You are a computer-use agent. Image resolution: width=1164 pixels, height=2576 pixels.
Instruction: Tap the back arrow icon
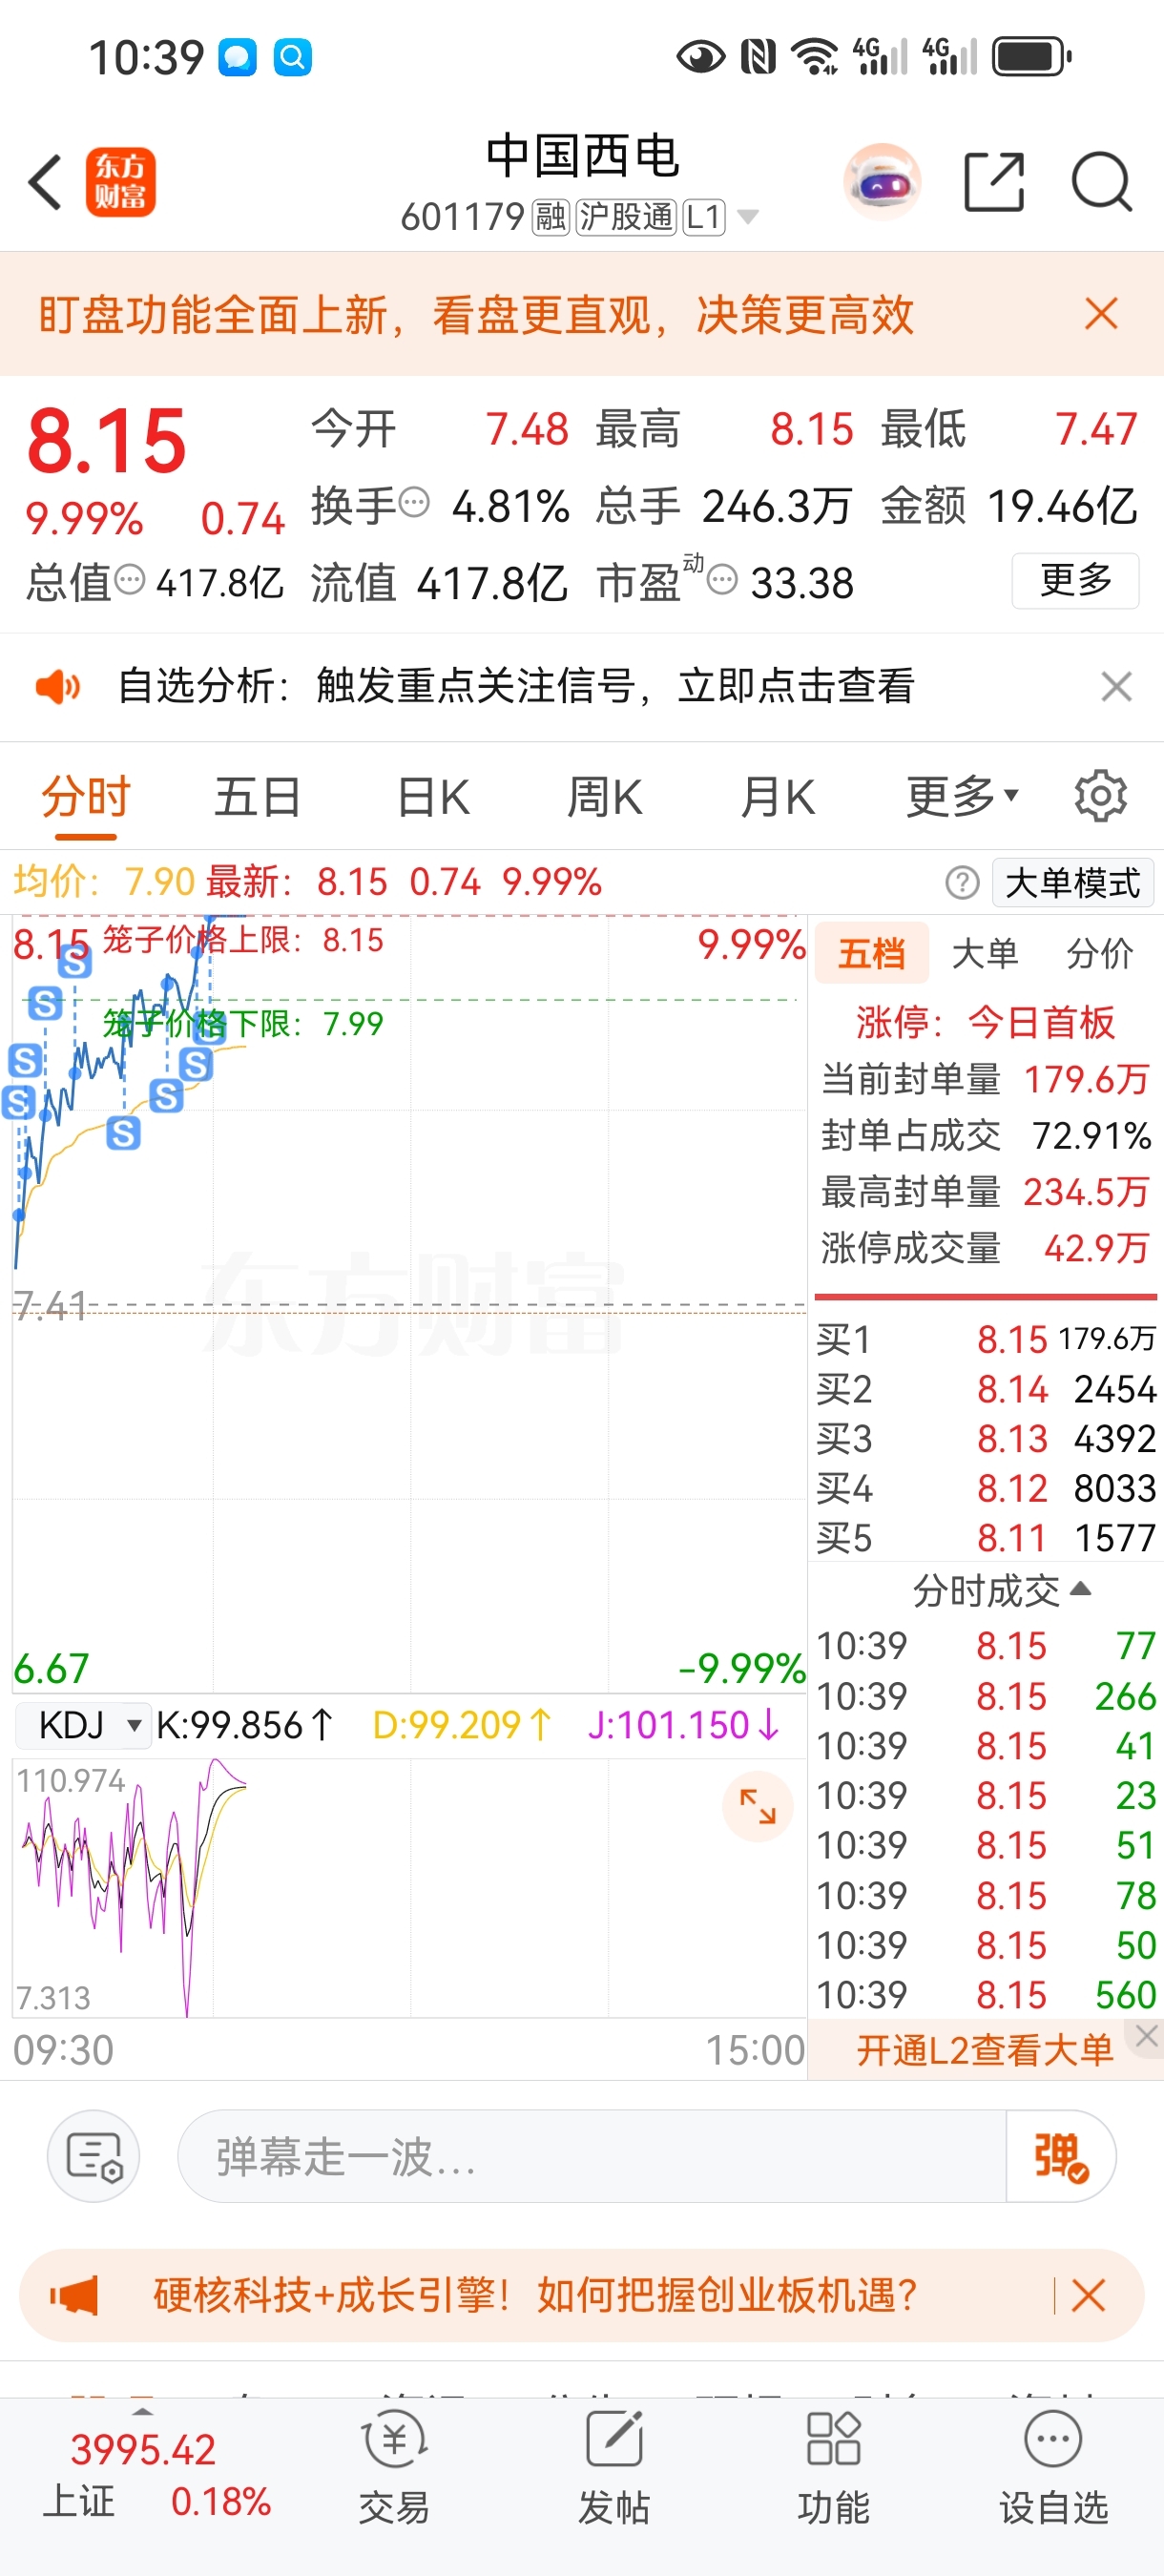pos(45,183)
